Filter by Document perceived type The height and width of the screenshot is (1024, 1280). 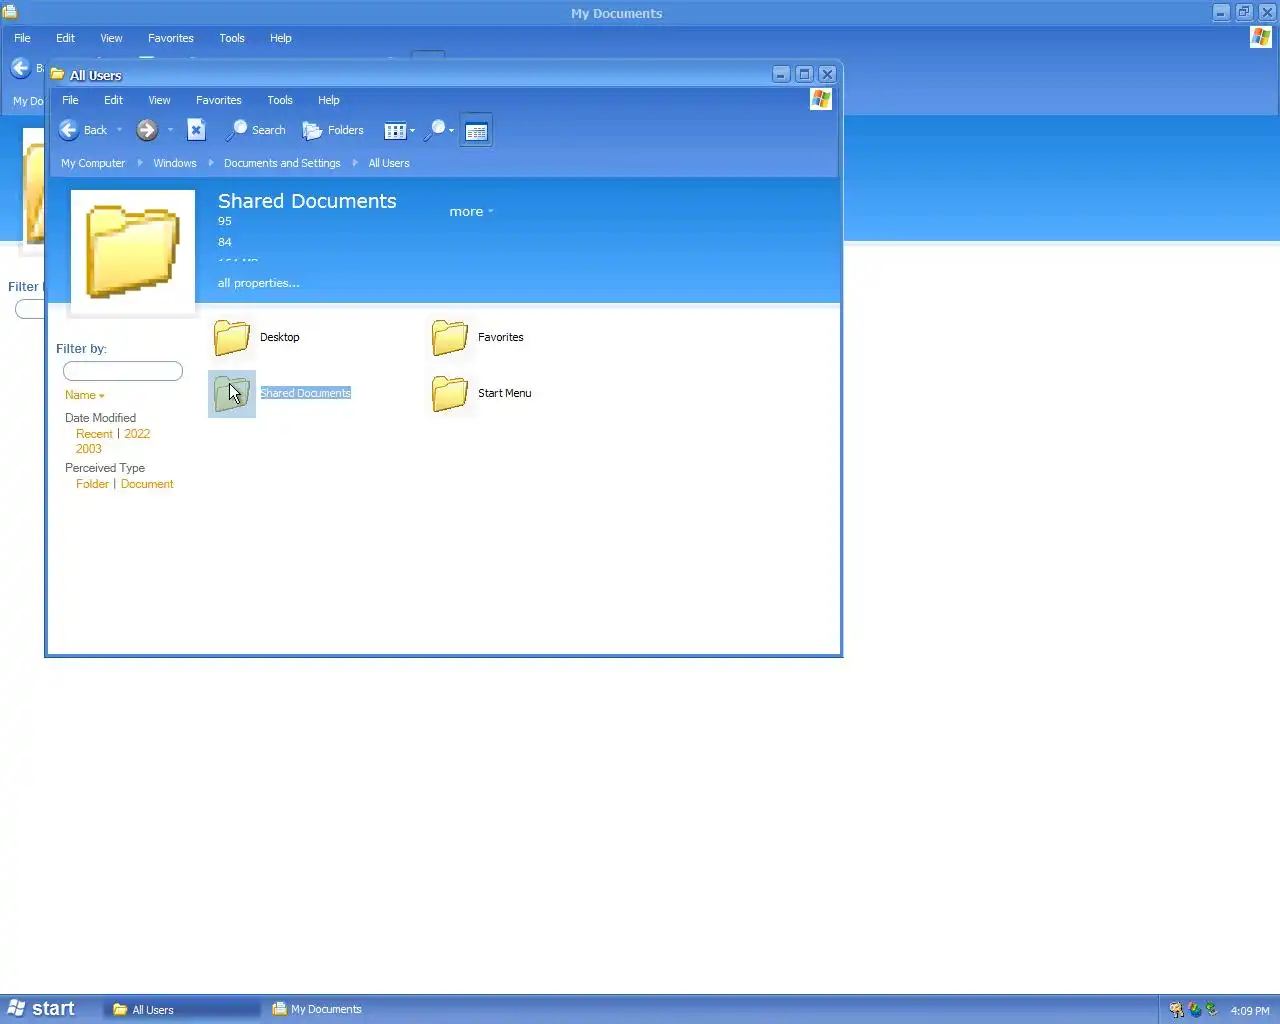[147, 484]
